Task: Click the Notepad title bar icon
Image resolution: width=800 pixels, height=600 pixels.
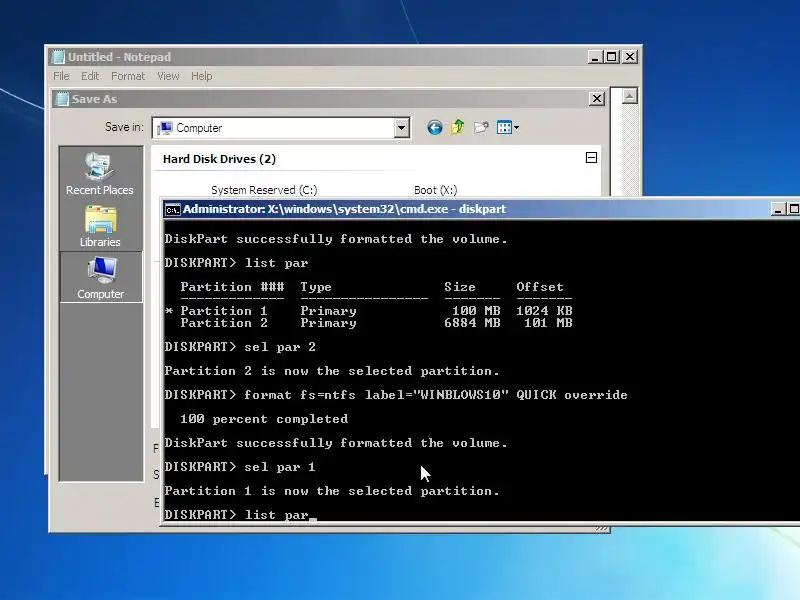Action: pyautogui.click(x=59, y=57)
